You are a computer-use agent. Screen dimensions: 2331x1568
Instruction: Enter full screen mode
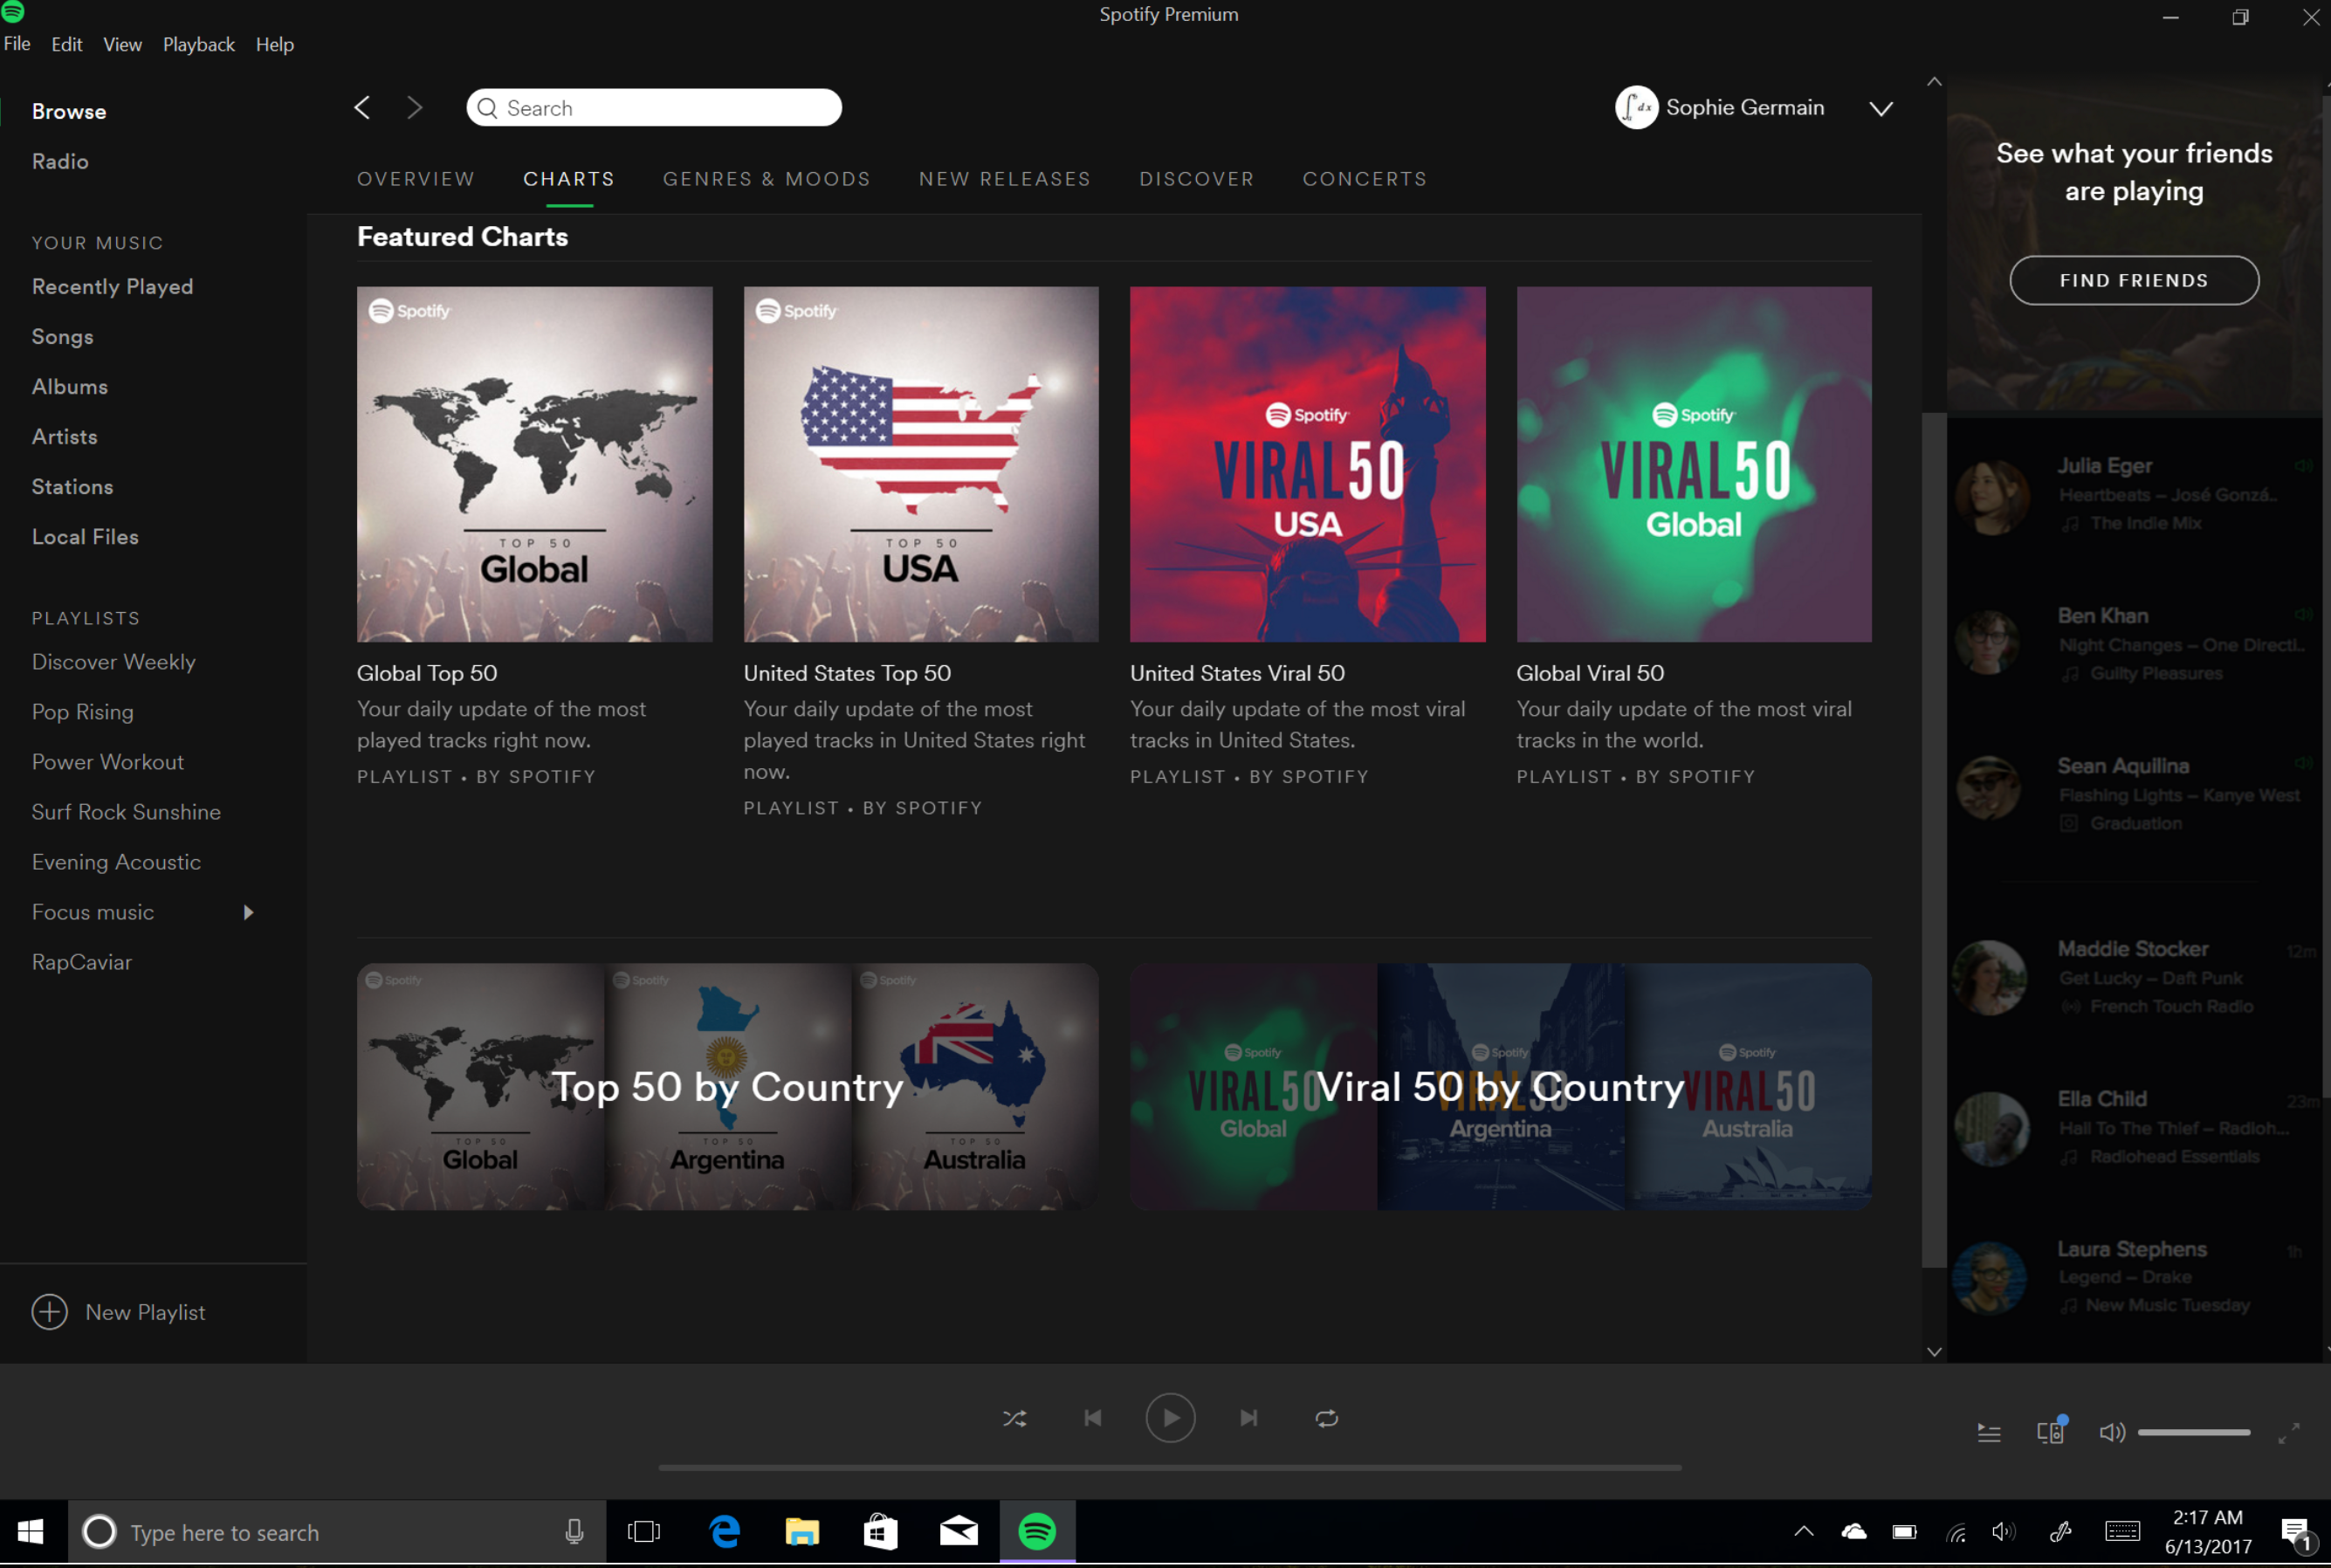coord(2288,1433)
